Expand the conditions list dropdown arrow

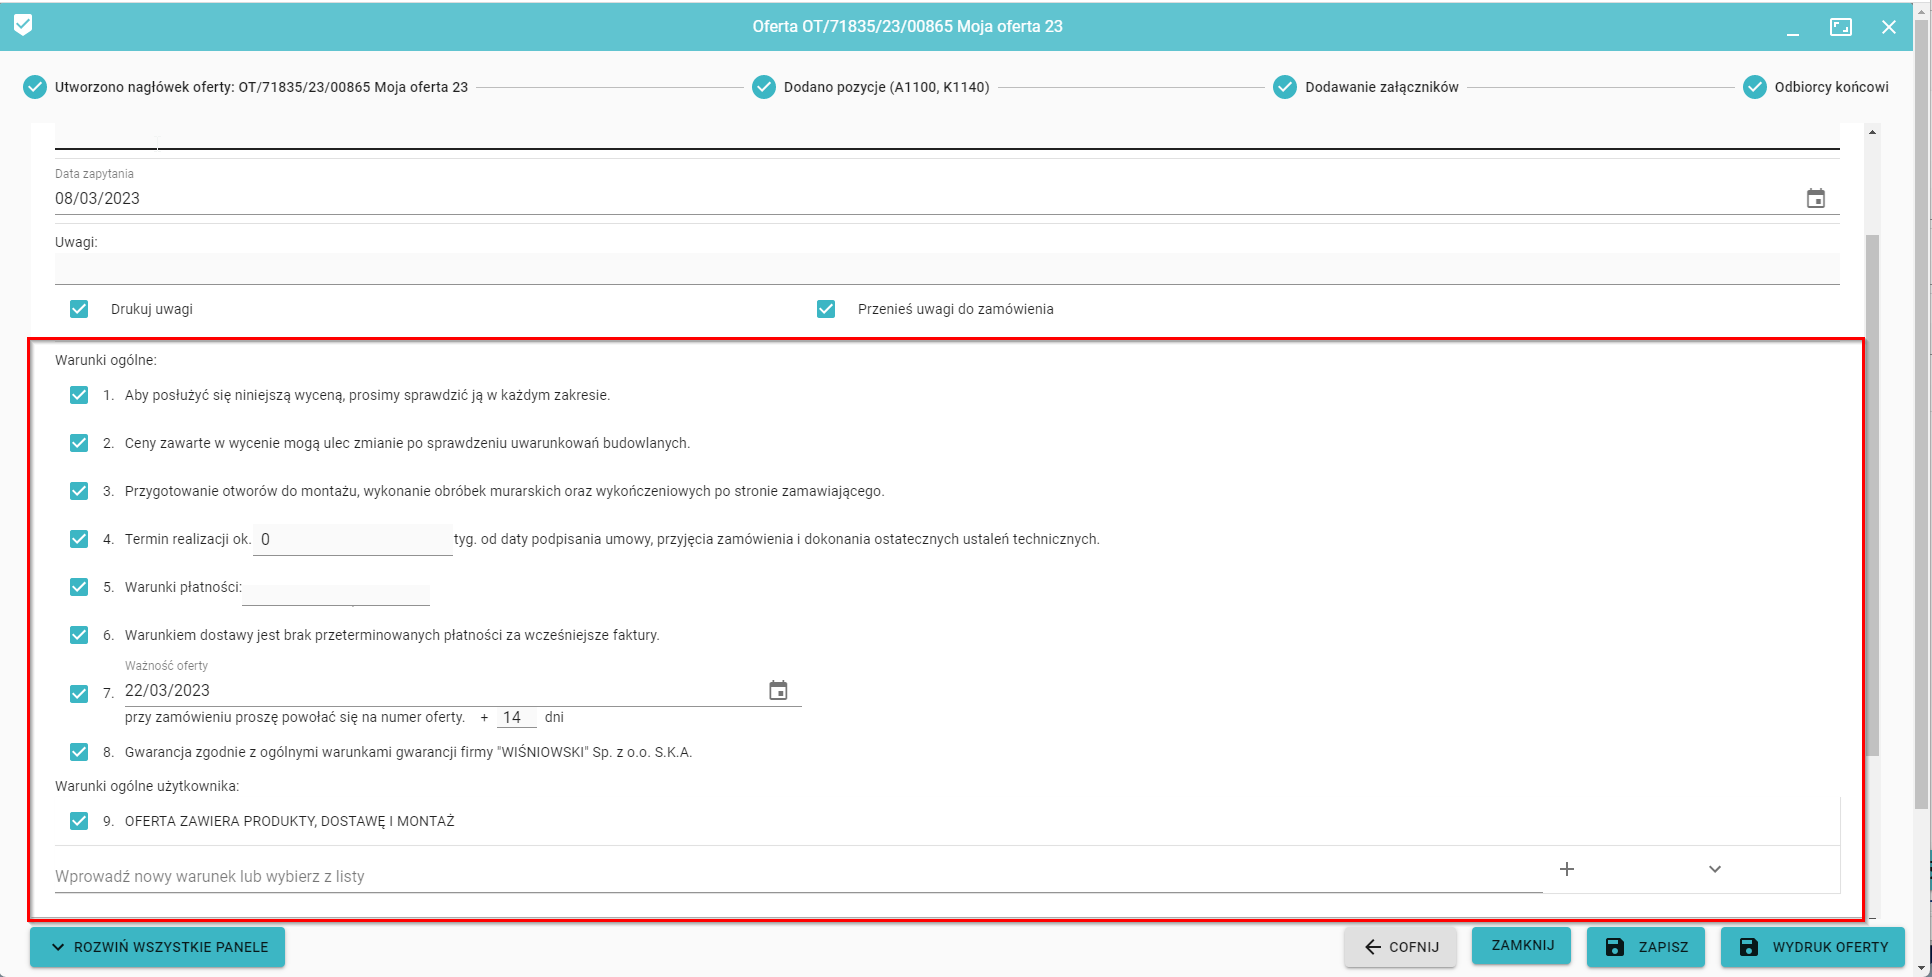[x=1715, y=869]
